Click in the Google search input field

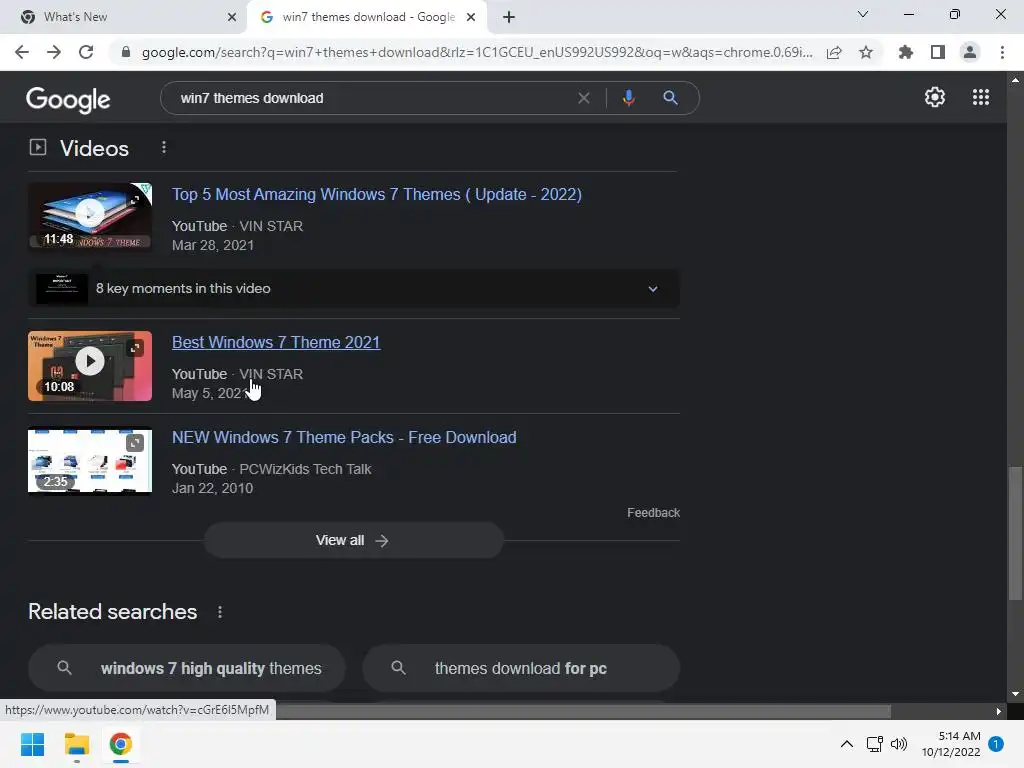tap(372, 98)
